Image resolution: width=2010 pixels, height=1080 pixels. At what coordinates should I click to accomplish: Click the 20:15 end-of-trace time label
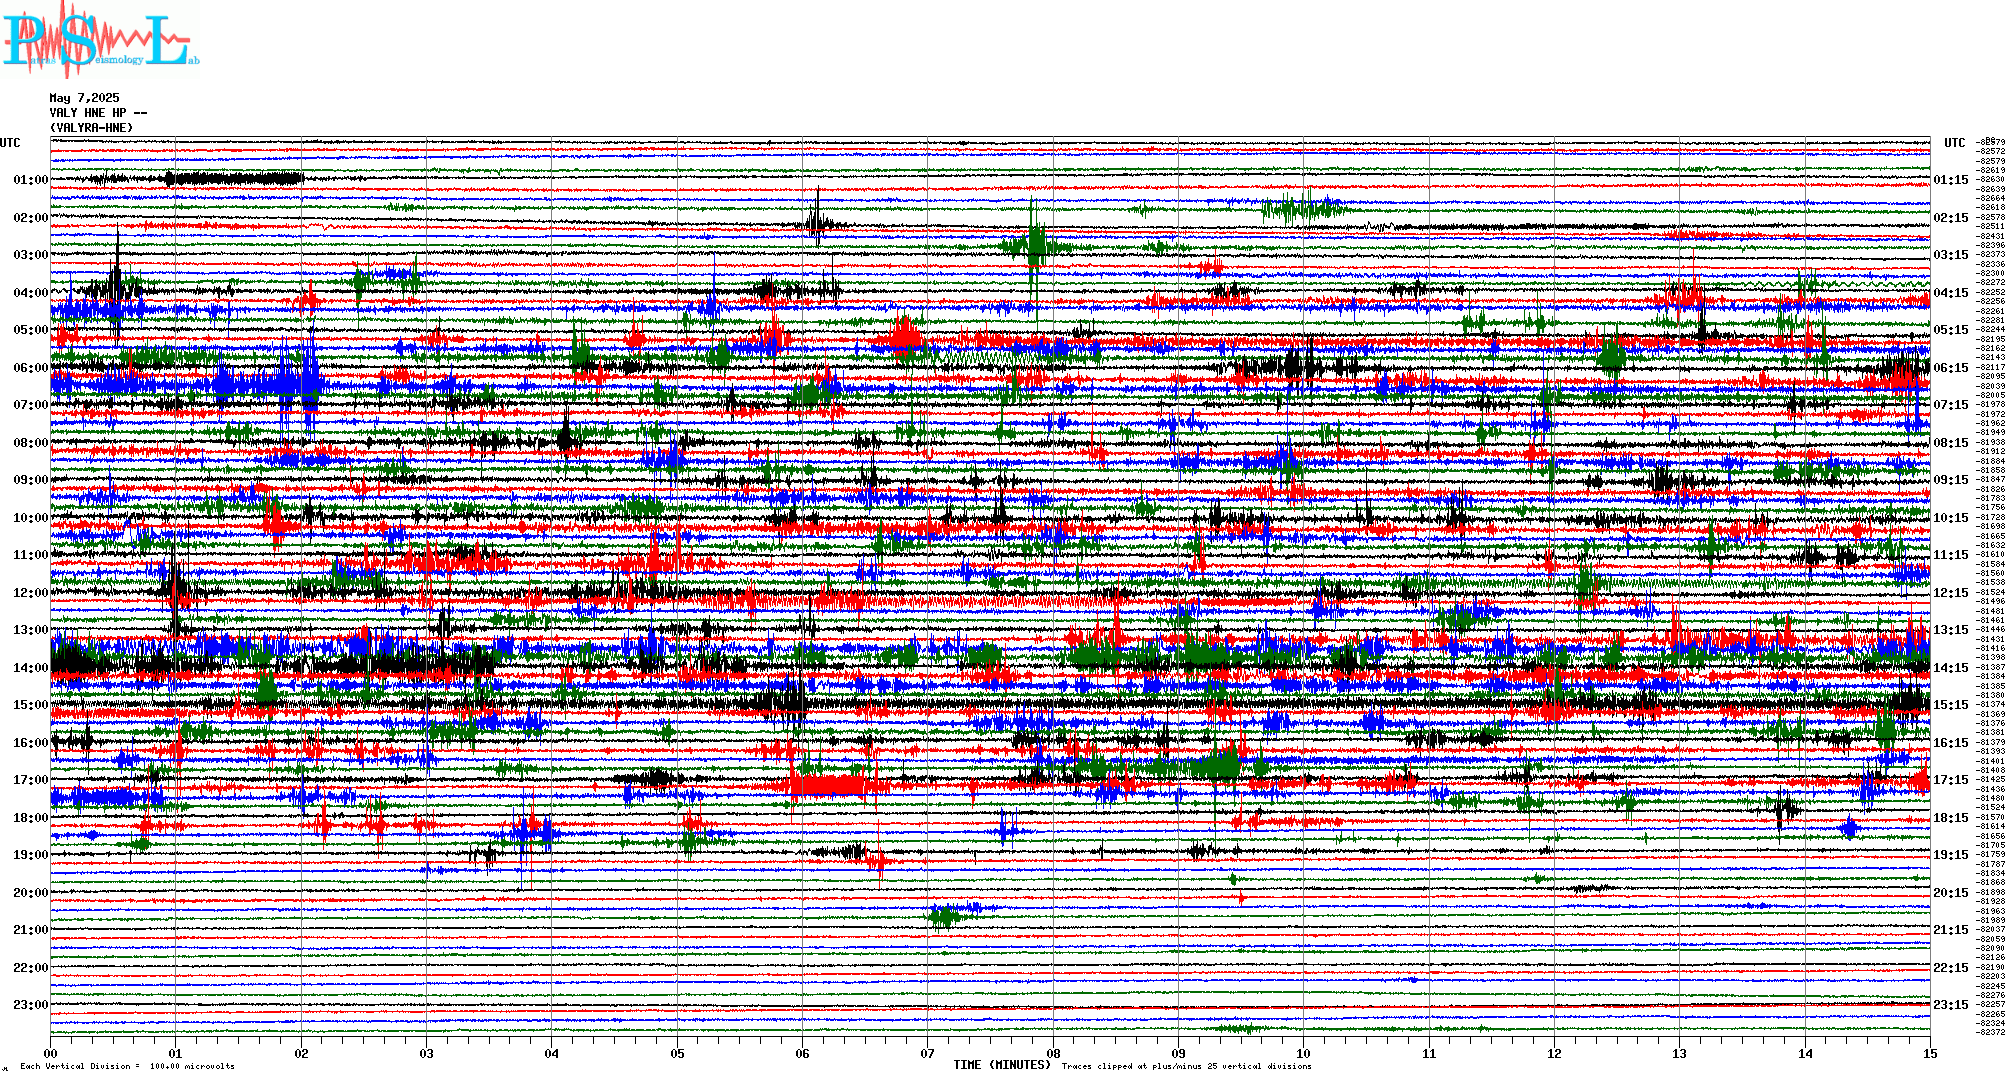(x=1951, y=893)
